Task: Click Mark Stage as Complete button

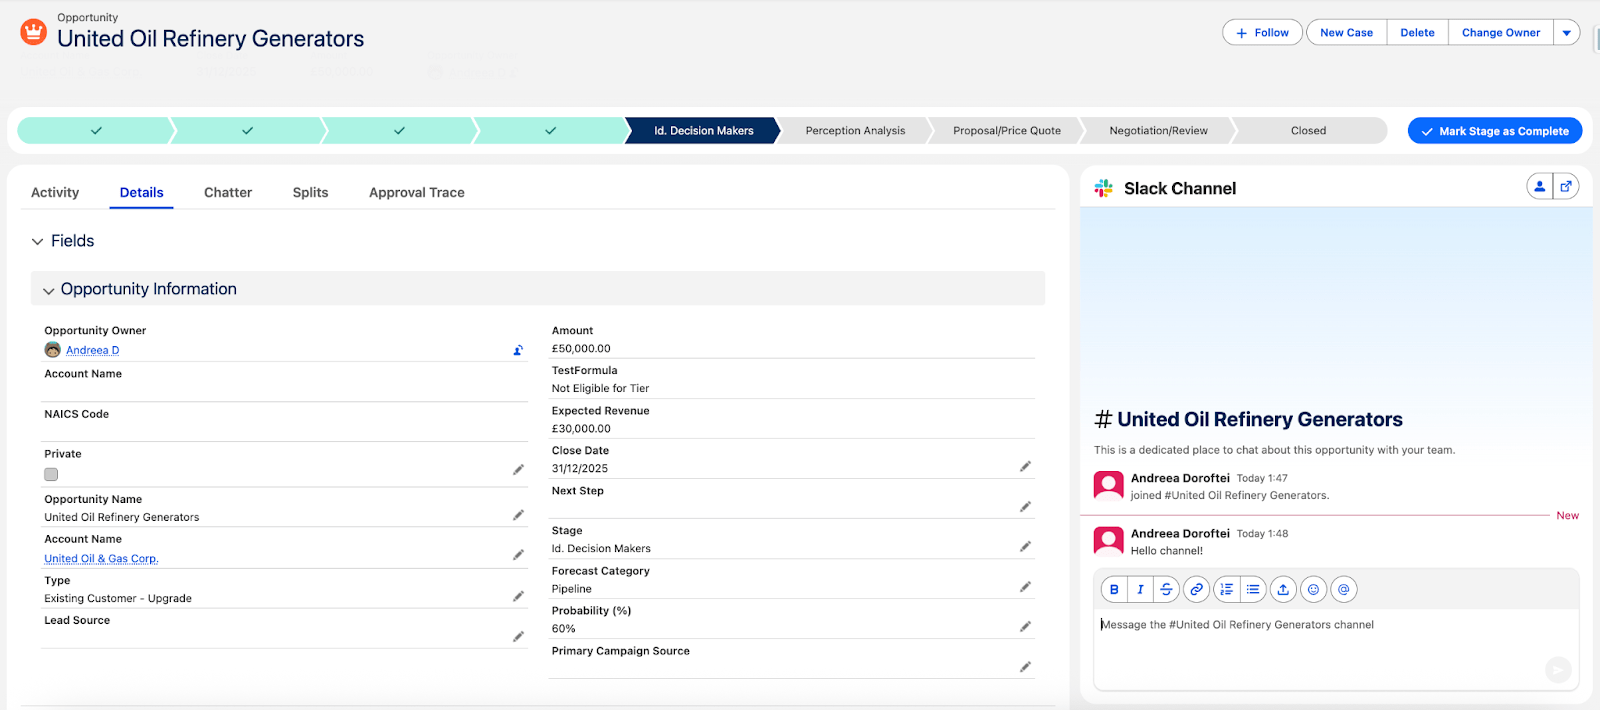Action: click(x=1495, y=131)
